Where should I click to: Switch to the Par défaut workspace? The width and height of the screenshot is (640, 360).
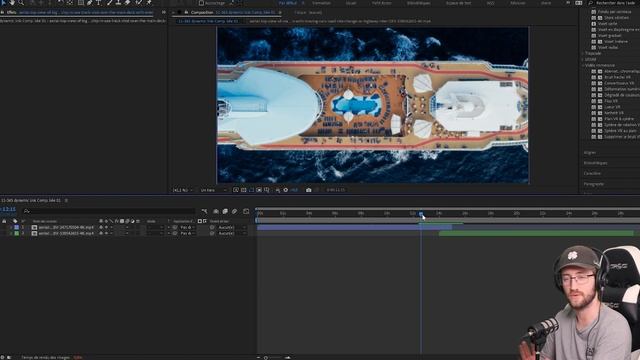coord(288,3)
